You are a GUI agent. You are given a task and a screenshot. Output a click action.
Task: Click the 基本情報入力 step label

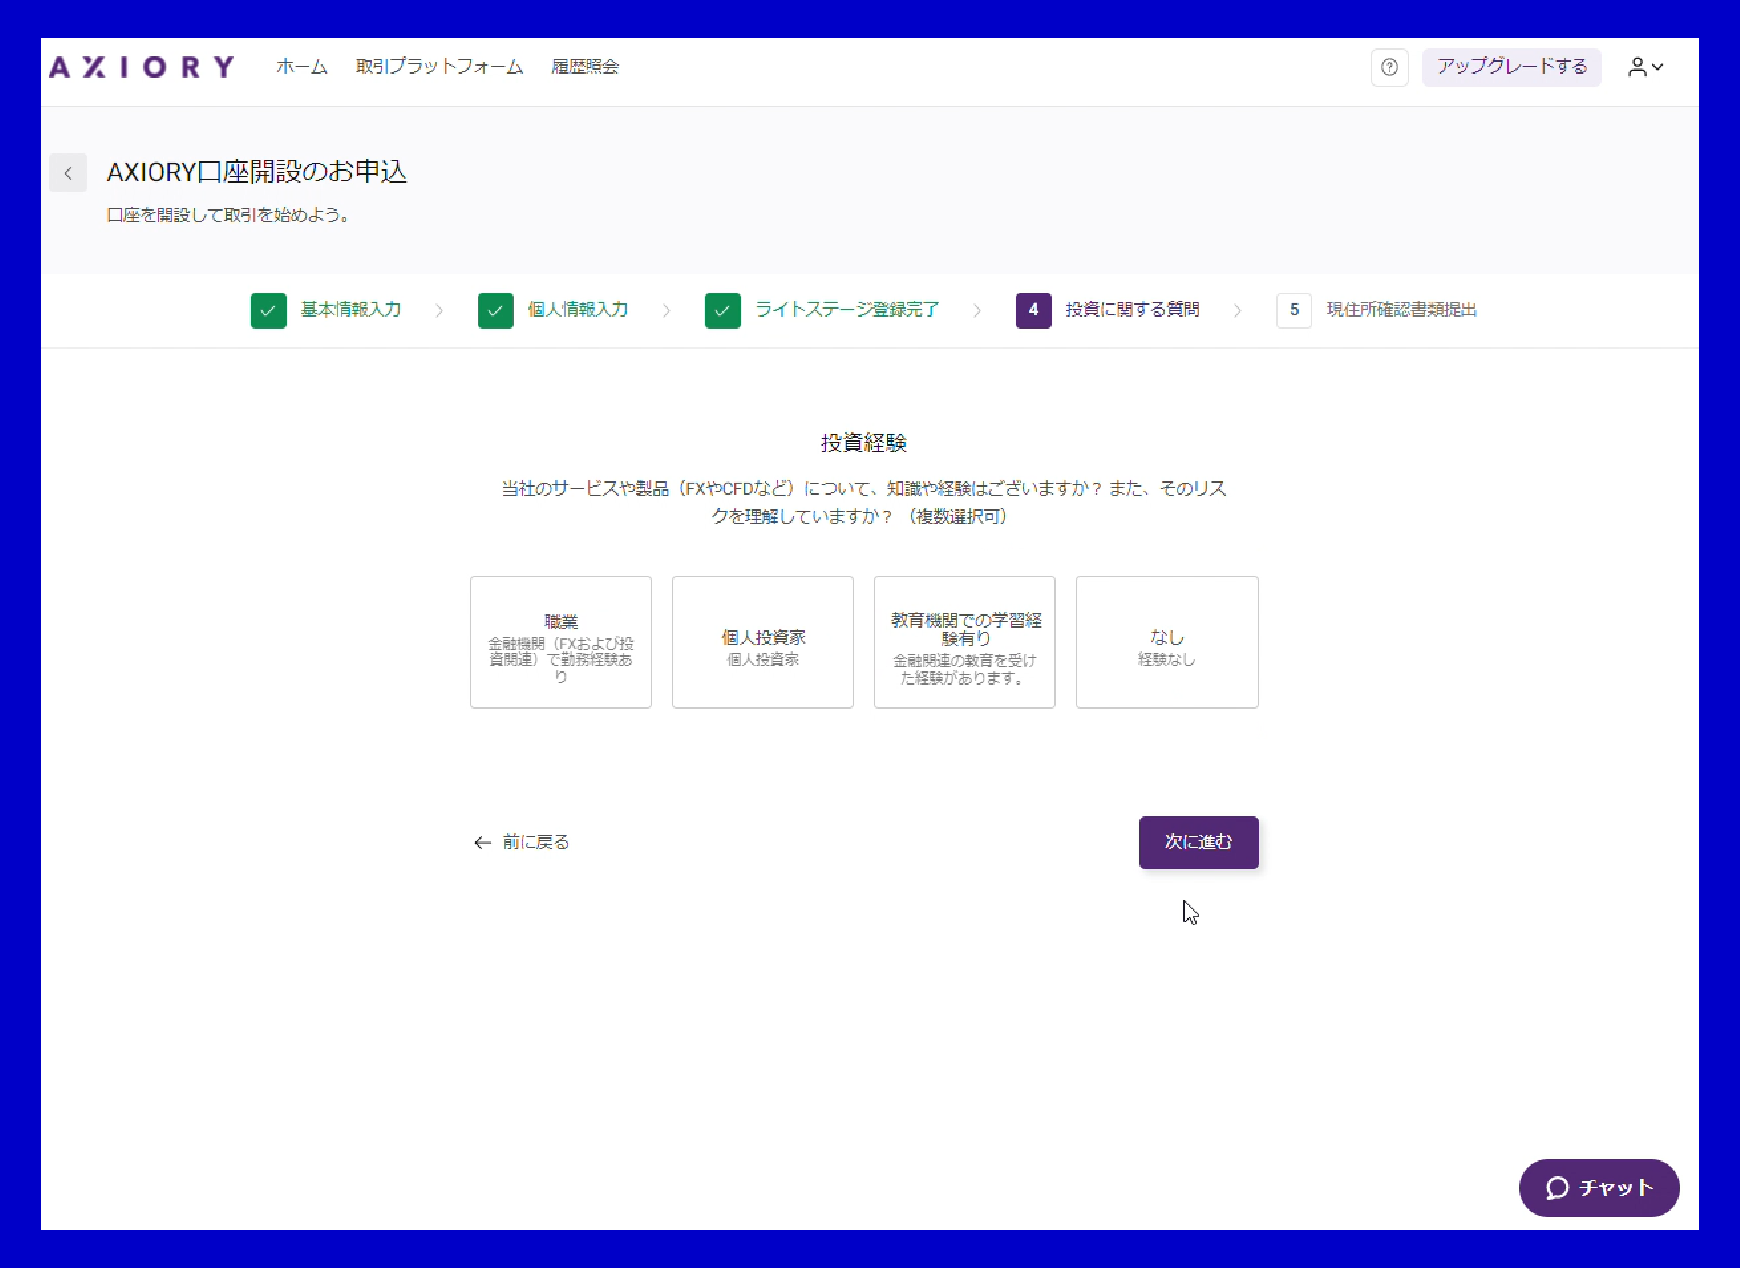tap(351, 310)
